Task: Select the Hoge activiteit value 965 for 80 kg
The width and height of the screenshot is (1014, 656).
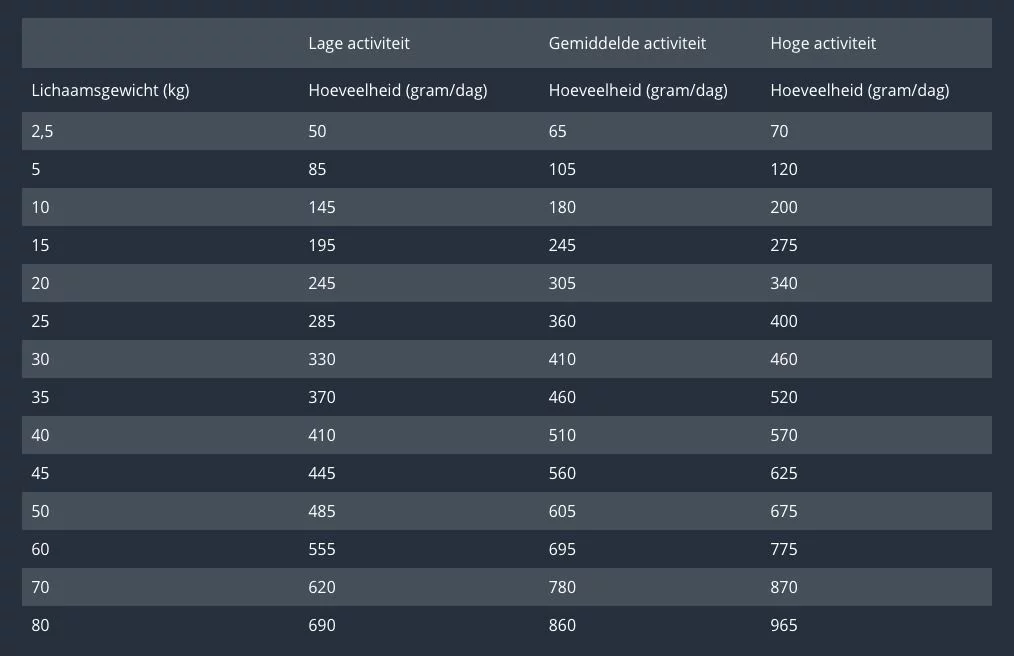Action: click(x=784, y=625)
